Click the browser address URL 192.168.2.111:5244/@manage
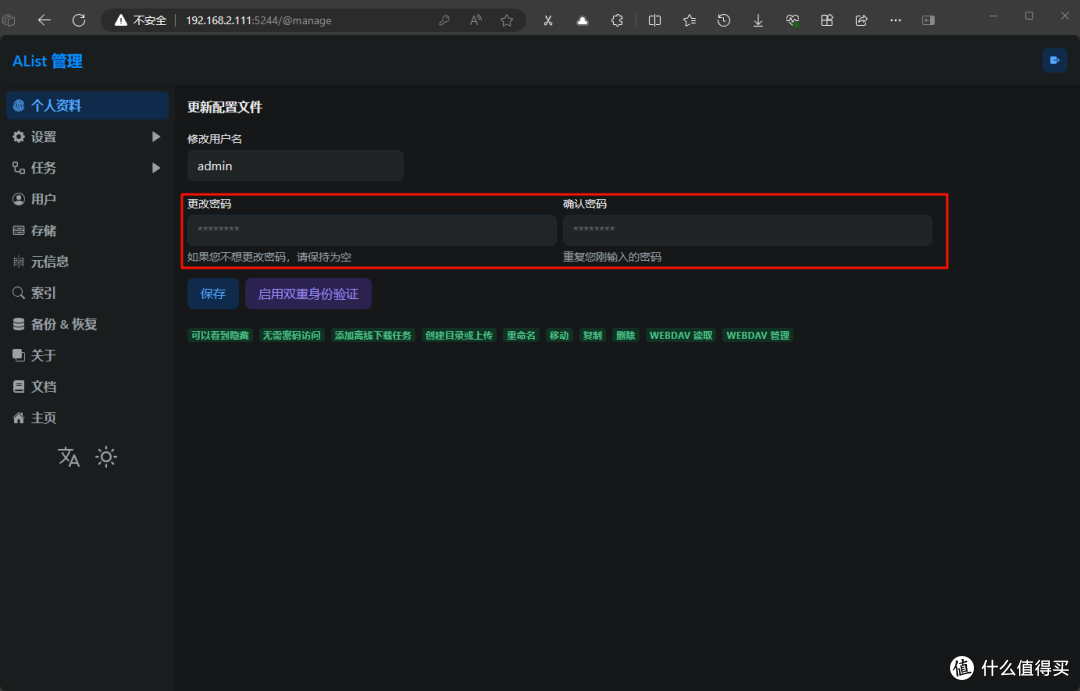The image size is (1080, 691). [x=258, y=21]
